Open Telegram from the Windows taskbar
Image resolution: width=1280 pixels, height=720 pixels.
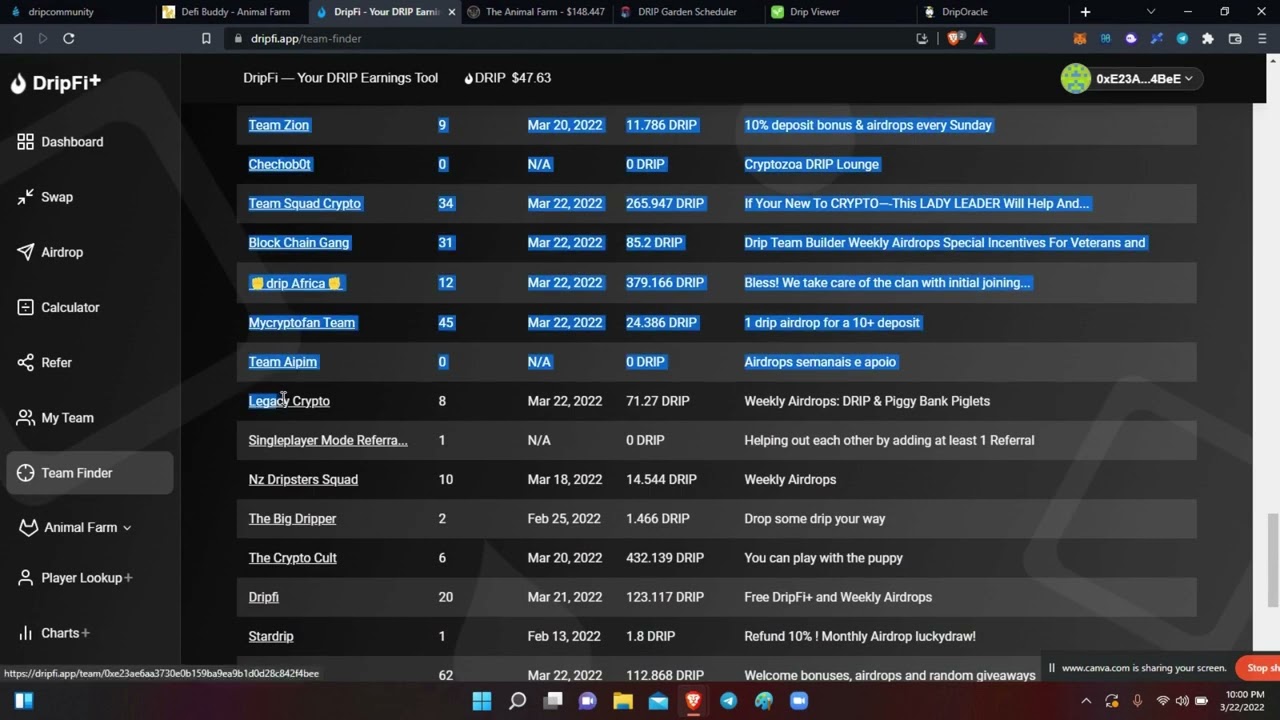coord(729,701)
